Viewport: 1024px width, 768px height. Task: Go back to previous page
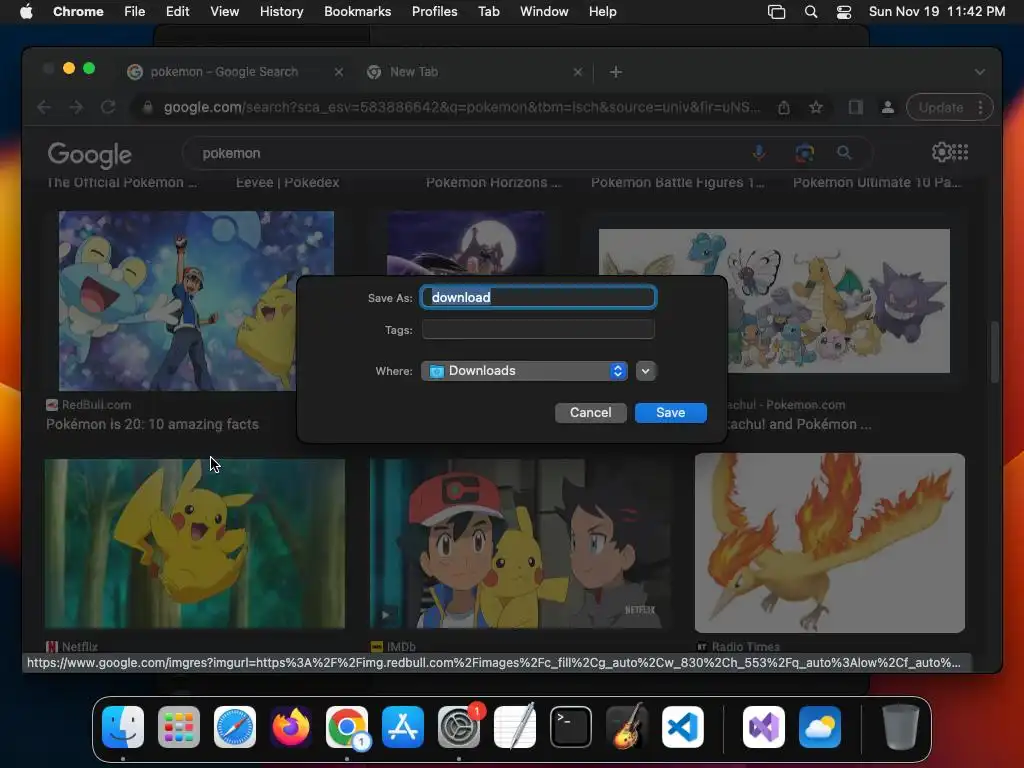(x=44, y=107)
